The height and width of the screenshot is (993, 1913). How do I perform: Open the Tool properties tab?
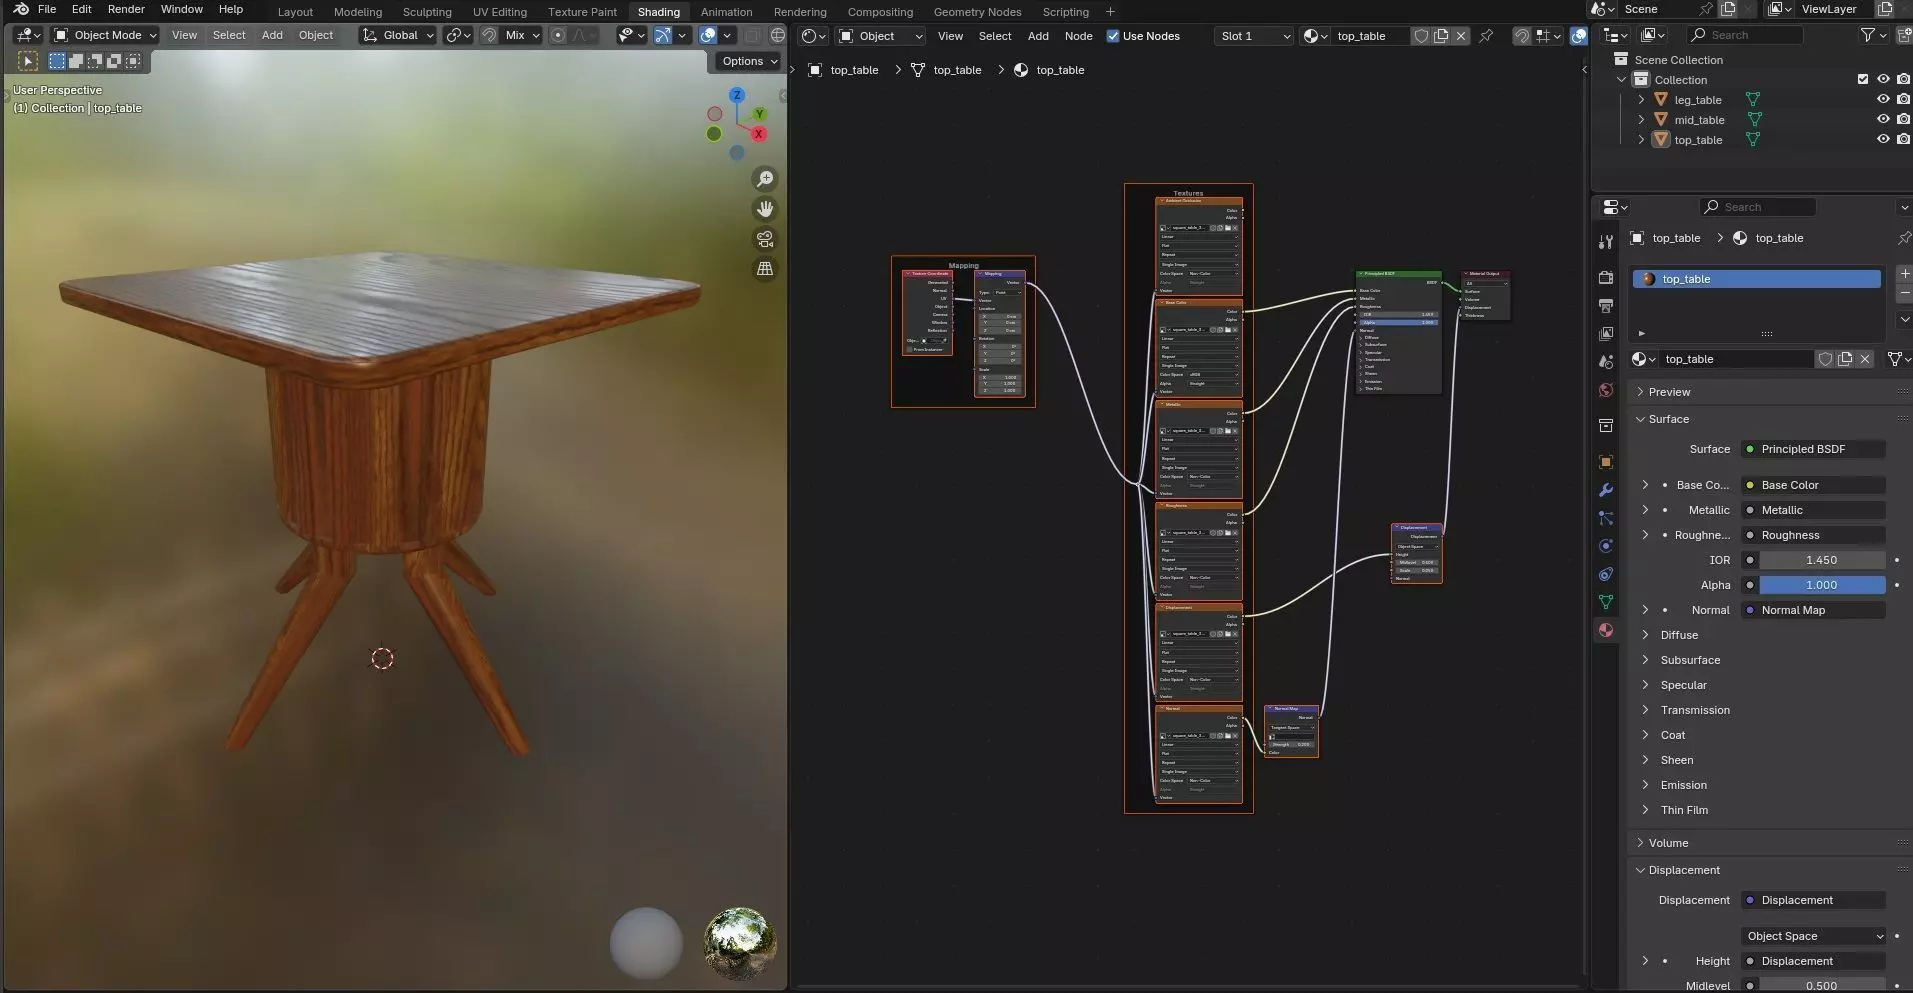point(1606,242)
